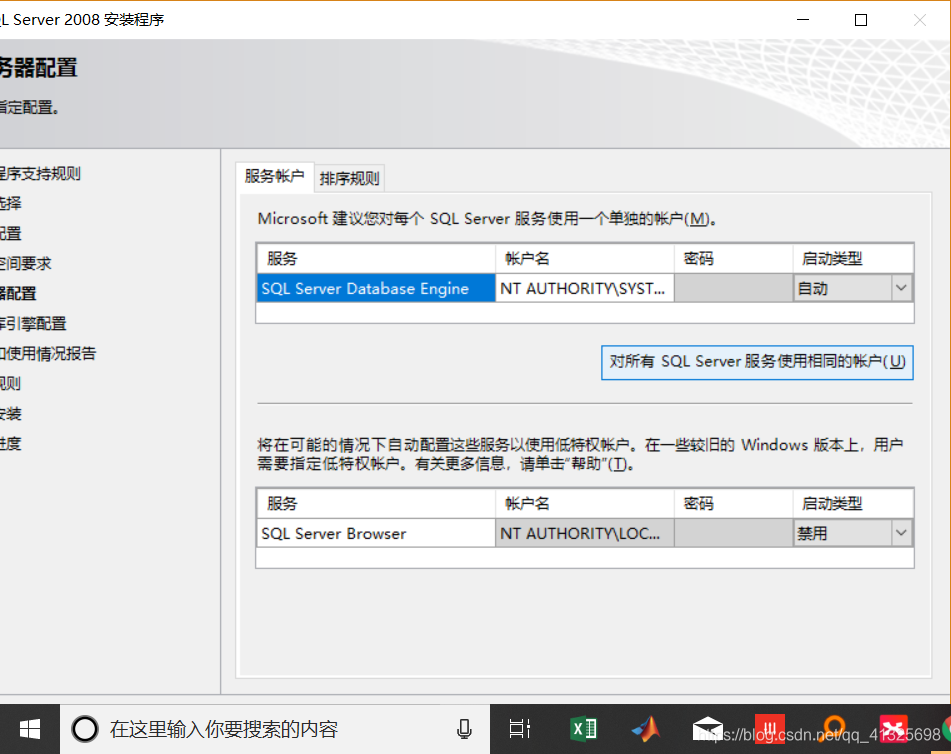
Task: Open the Windows Start menu
Action: click(x=30, y=729)
